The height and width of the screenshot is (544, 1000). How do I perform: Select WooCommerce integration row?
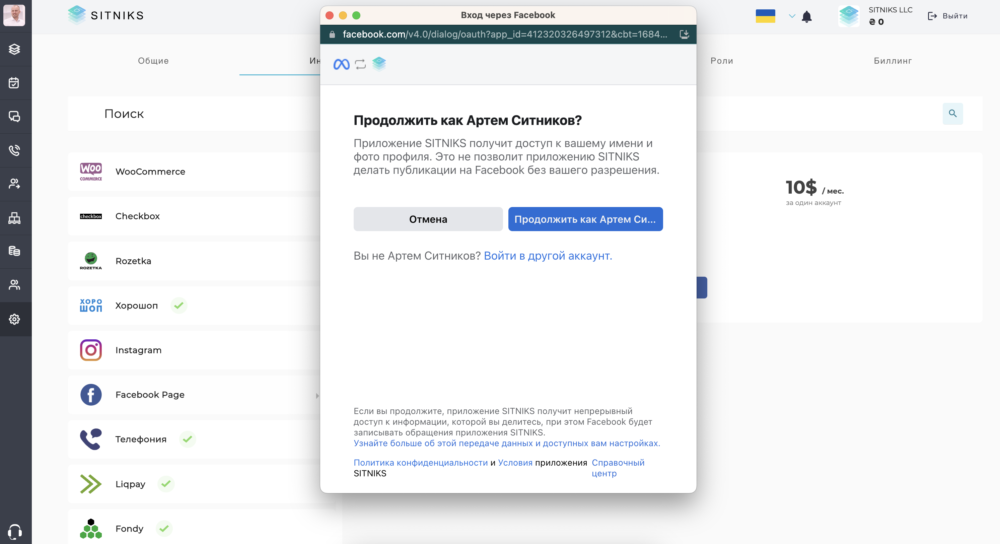194,172
